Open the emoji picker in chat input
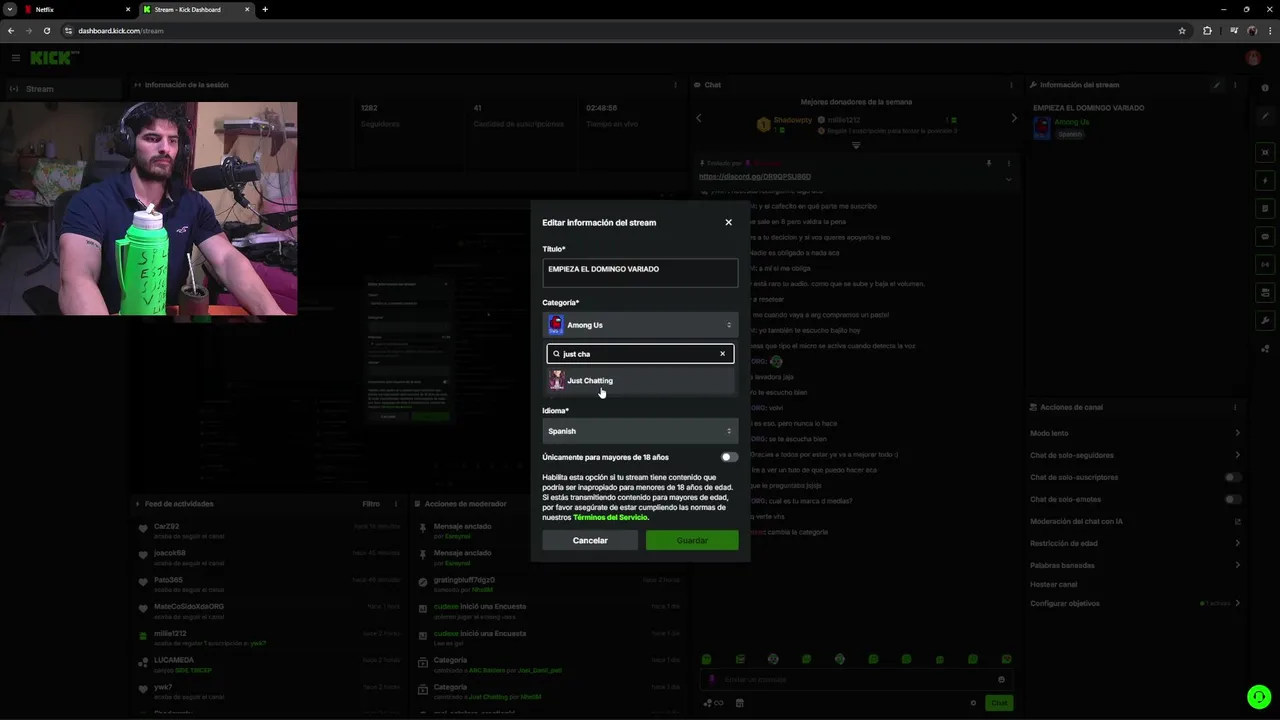Viewport: 1280px width, 720px height. (1001, 680)
